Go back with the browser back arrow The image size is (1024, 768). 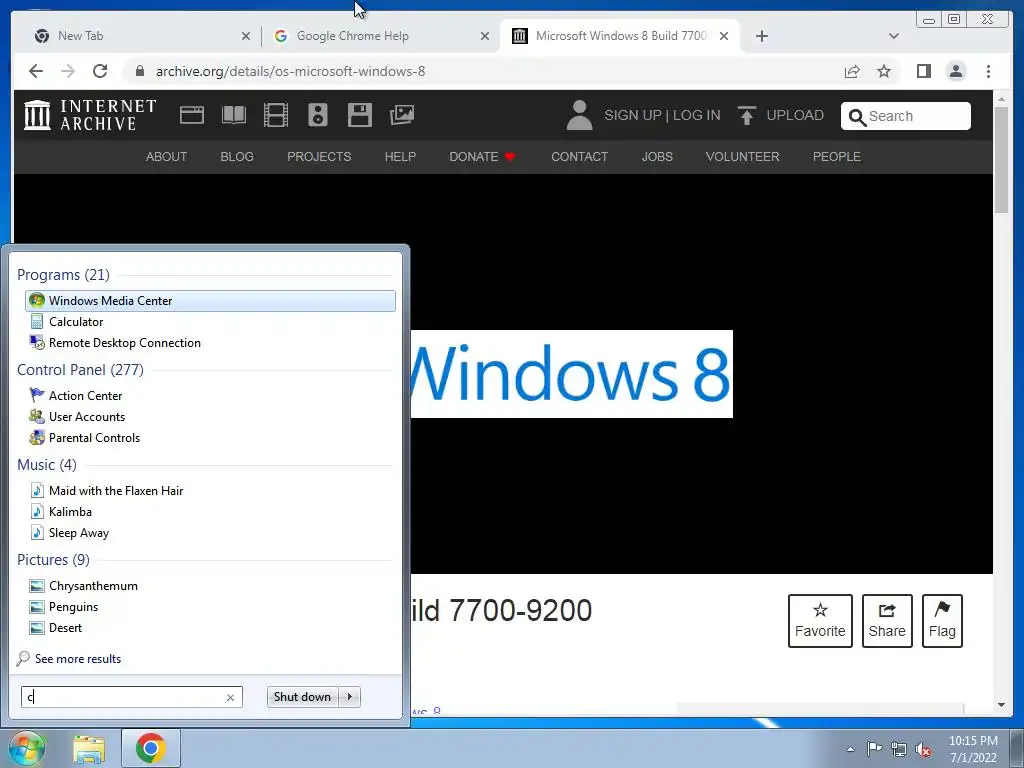pyautogui.click(x=36, y=71)
